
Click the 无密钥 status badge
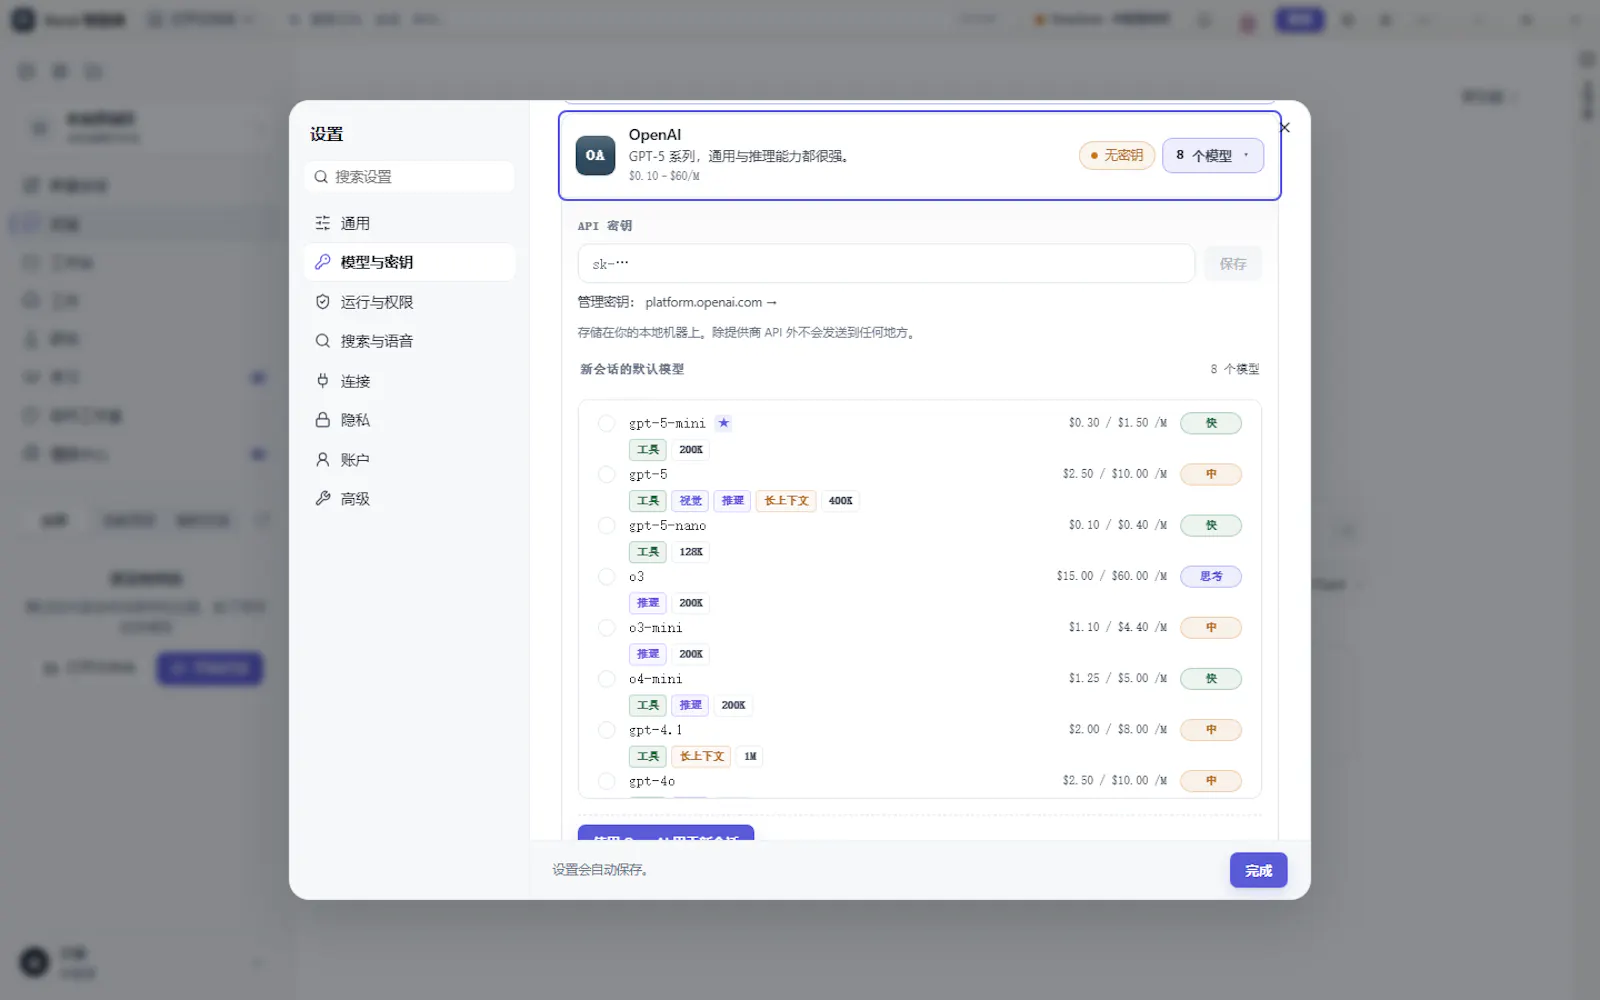1117,156
